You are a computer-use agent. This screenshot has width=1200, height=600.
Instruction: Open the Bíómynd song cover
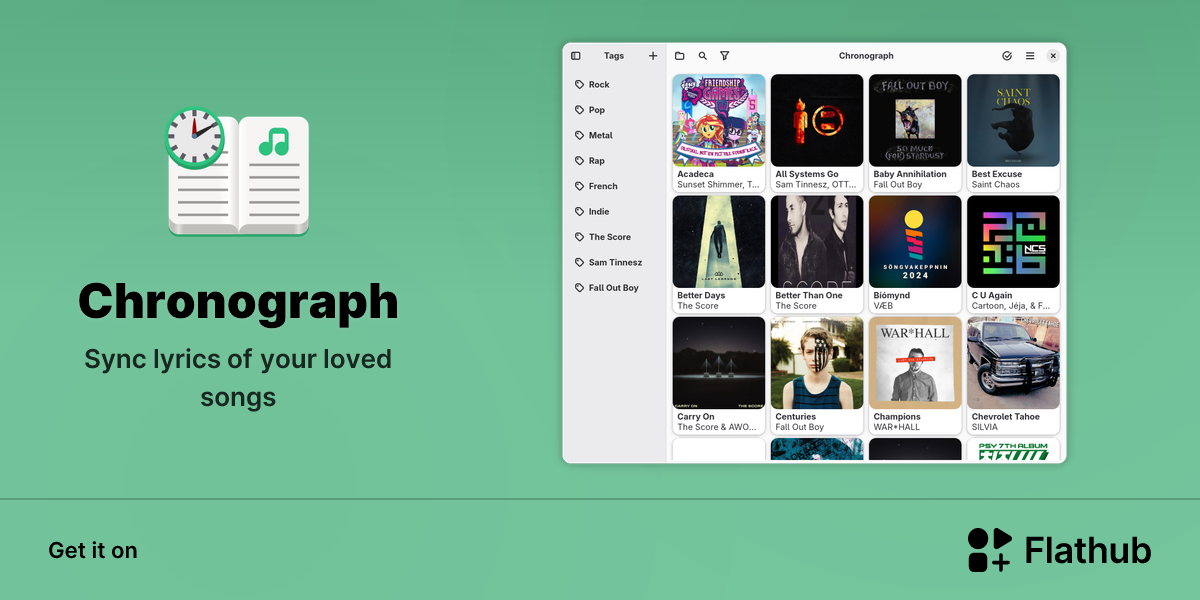915,241
